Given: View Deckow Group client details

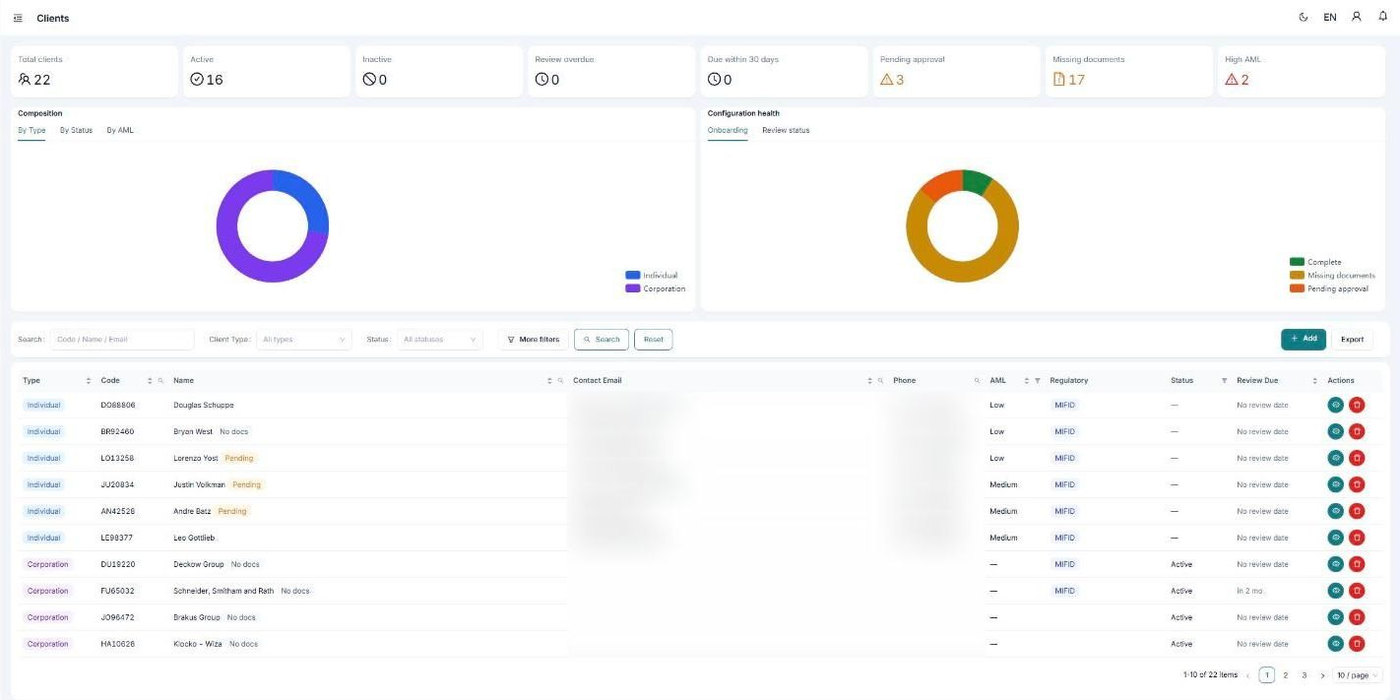Looking at the screenshot, I should click(1335, 564).
